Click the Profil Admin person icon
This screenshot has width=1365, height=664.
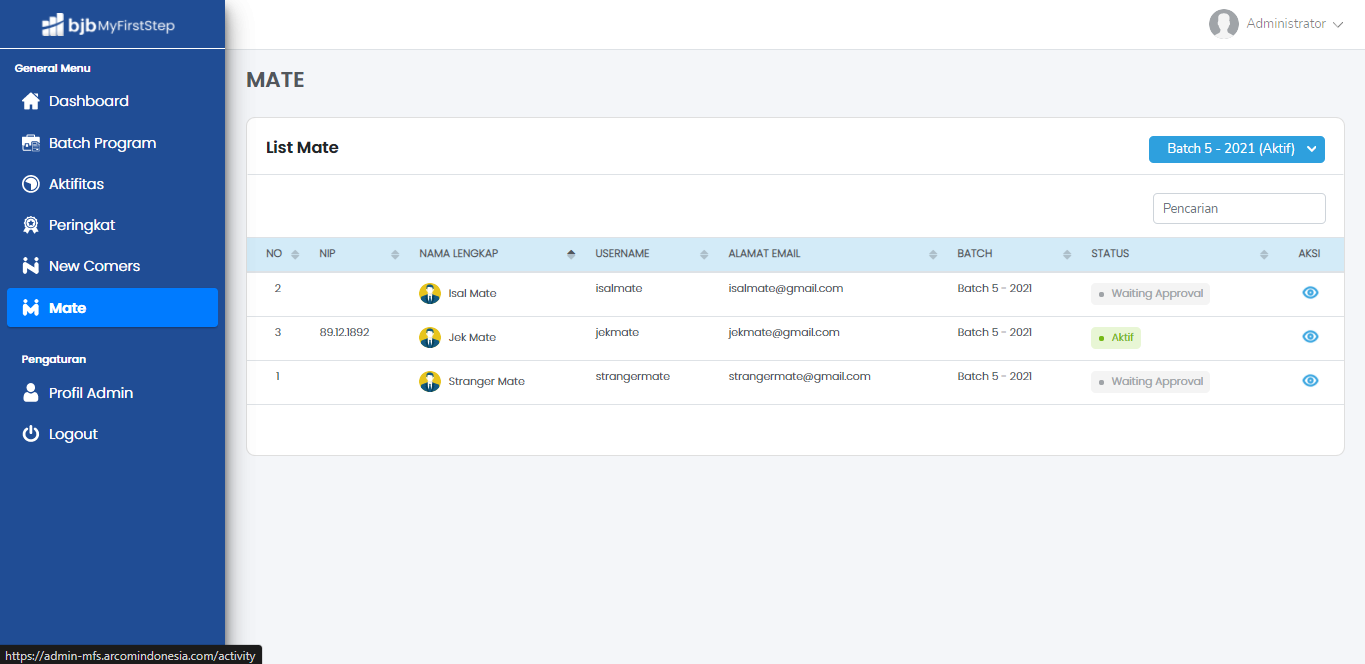[x=31, y=393]
